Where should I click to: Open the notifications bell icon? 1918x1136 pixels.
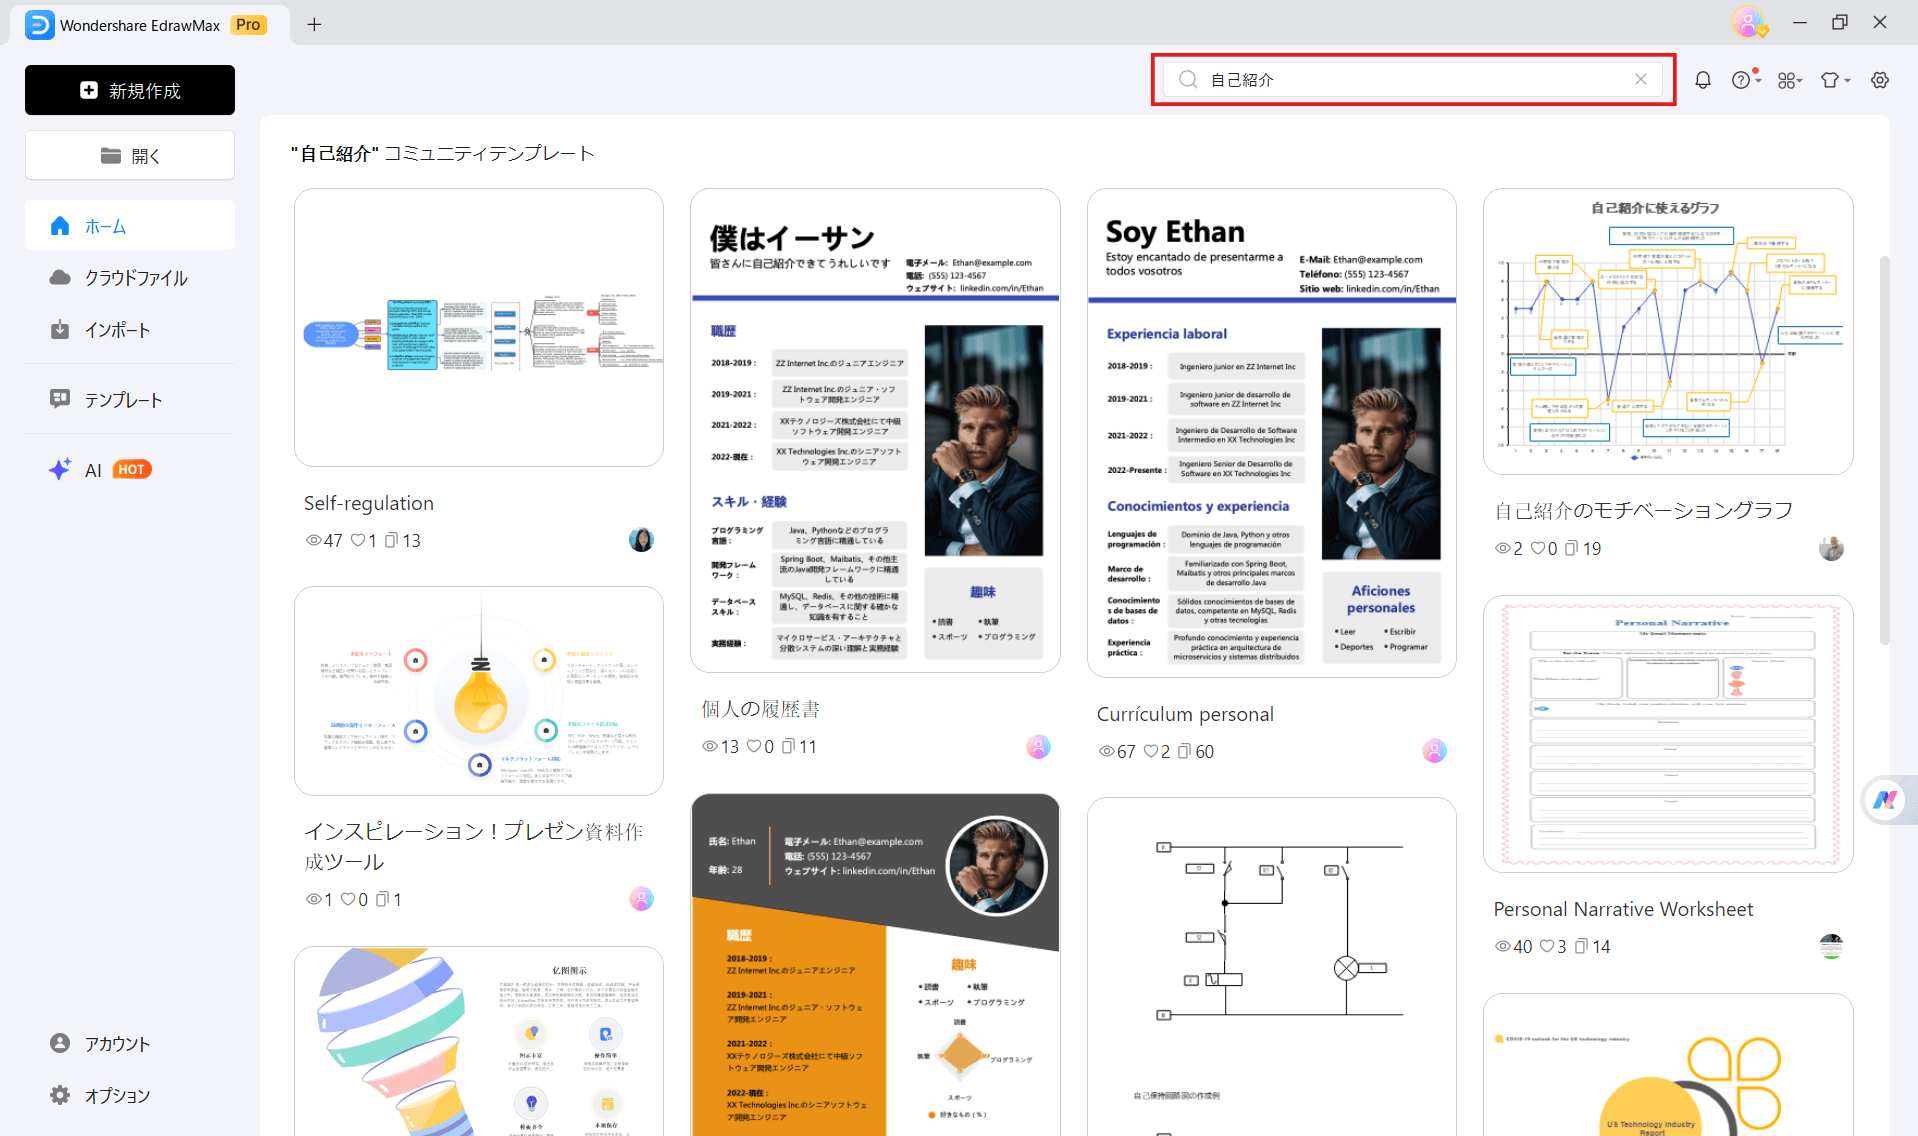click(1703, 80)
